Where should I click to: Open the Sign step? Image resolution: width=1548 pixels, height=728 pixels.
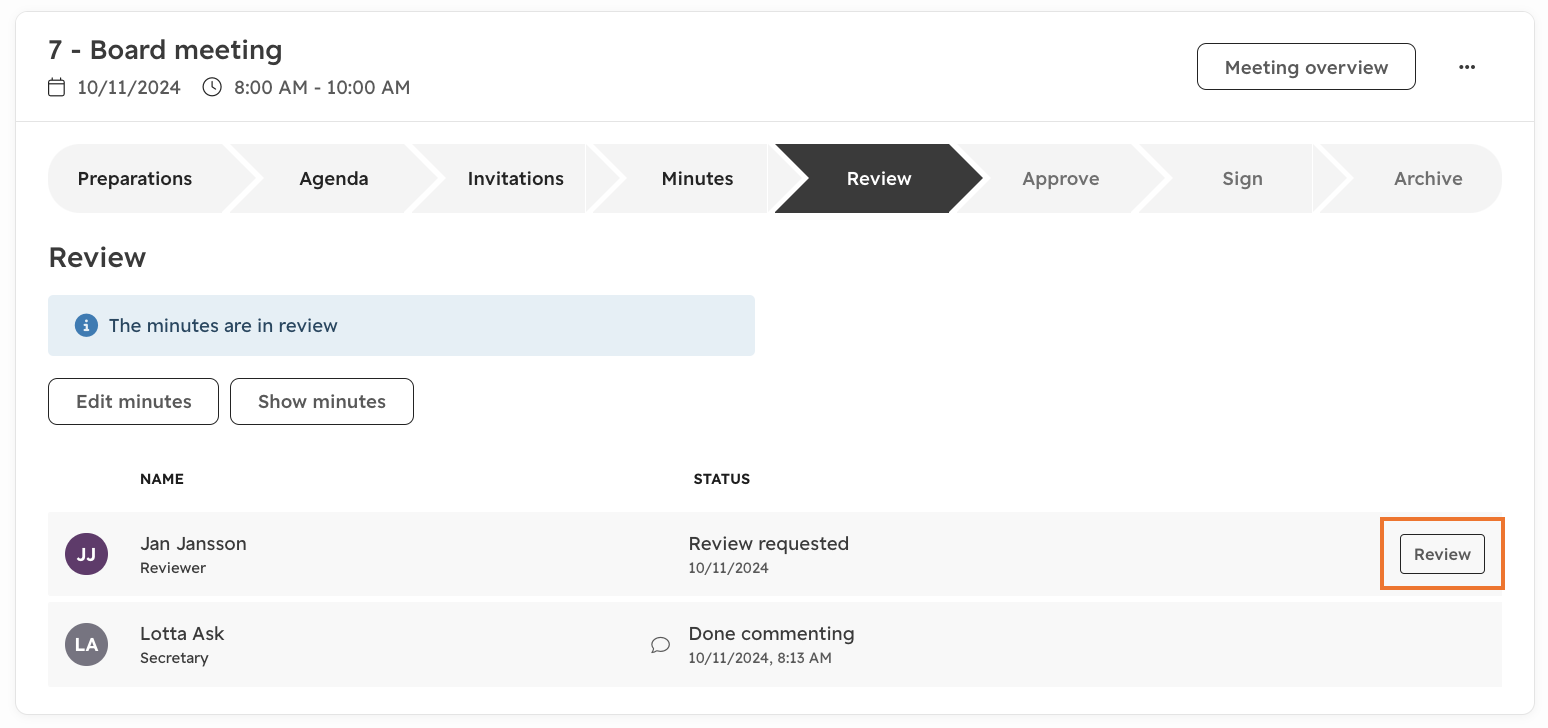1242,179
